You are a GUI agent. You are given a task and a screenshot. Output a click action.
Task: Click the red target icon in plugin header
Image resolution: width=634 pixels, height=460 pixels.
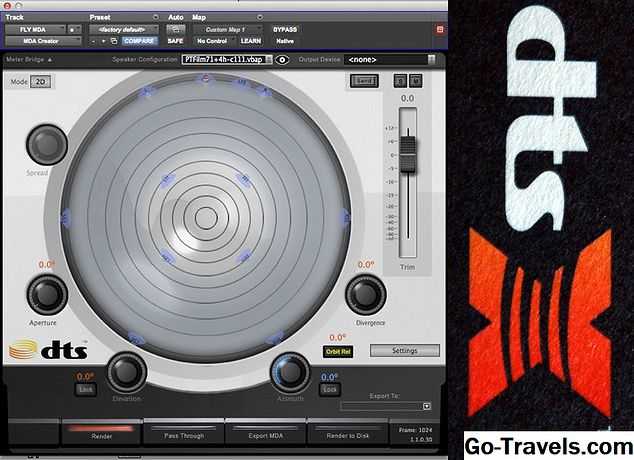pos(440,29)
